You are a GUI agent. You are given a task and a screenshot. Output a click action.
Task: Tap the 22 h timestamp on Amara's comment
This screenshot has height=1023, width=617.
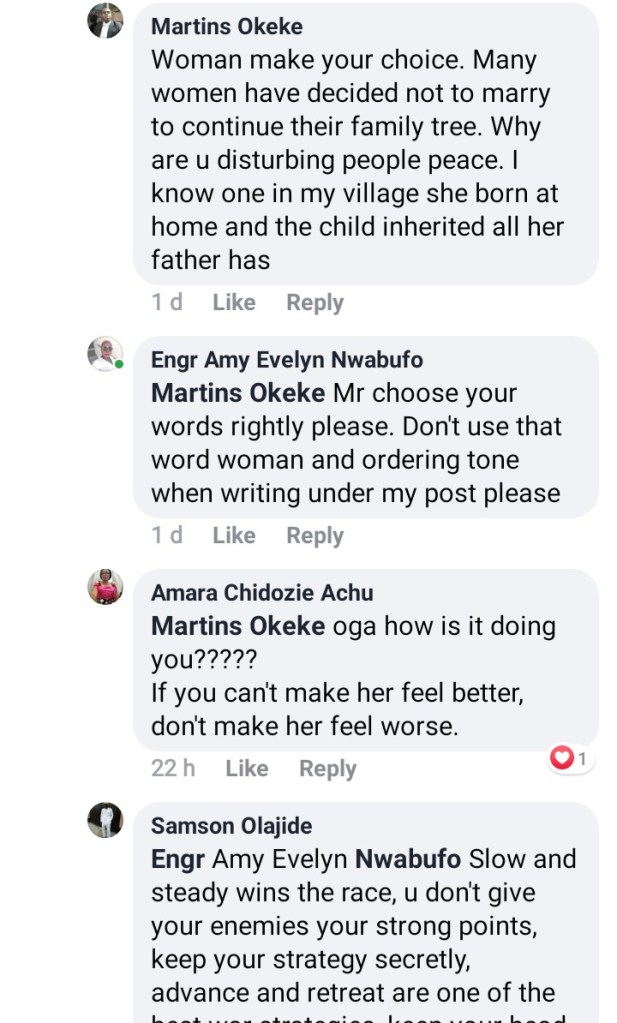point(173,768)
